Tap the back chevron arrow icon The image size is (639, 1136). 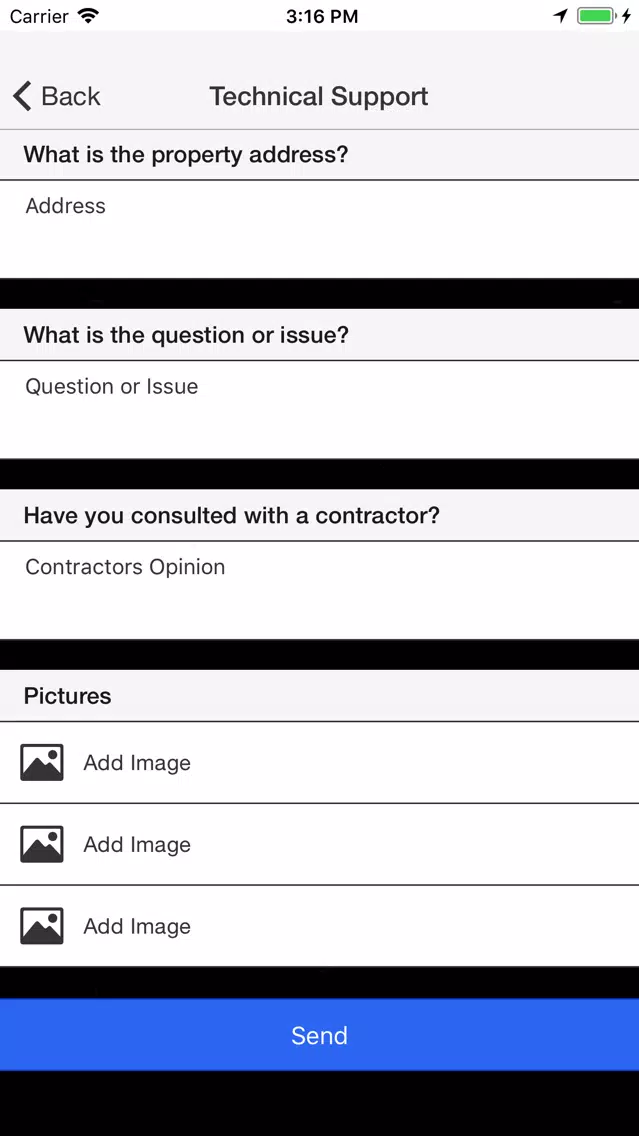[x=22, y=96]
